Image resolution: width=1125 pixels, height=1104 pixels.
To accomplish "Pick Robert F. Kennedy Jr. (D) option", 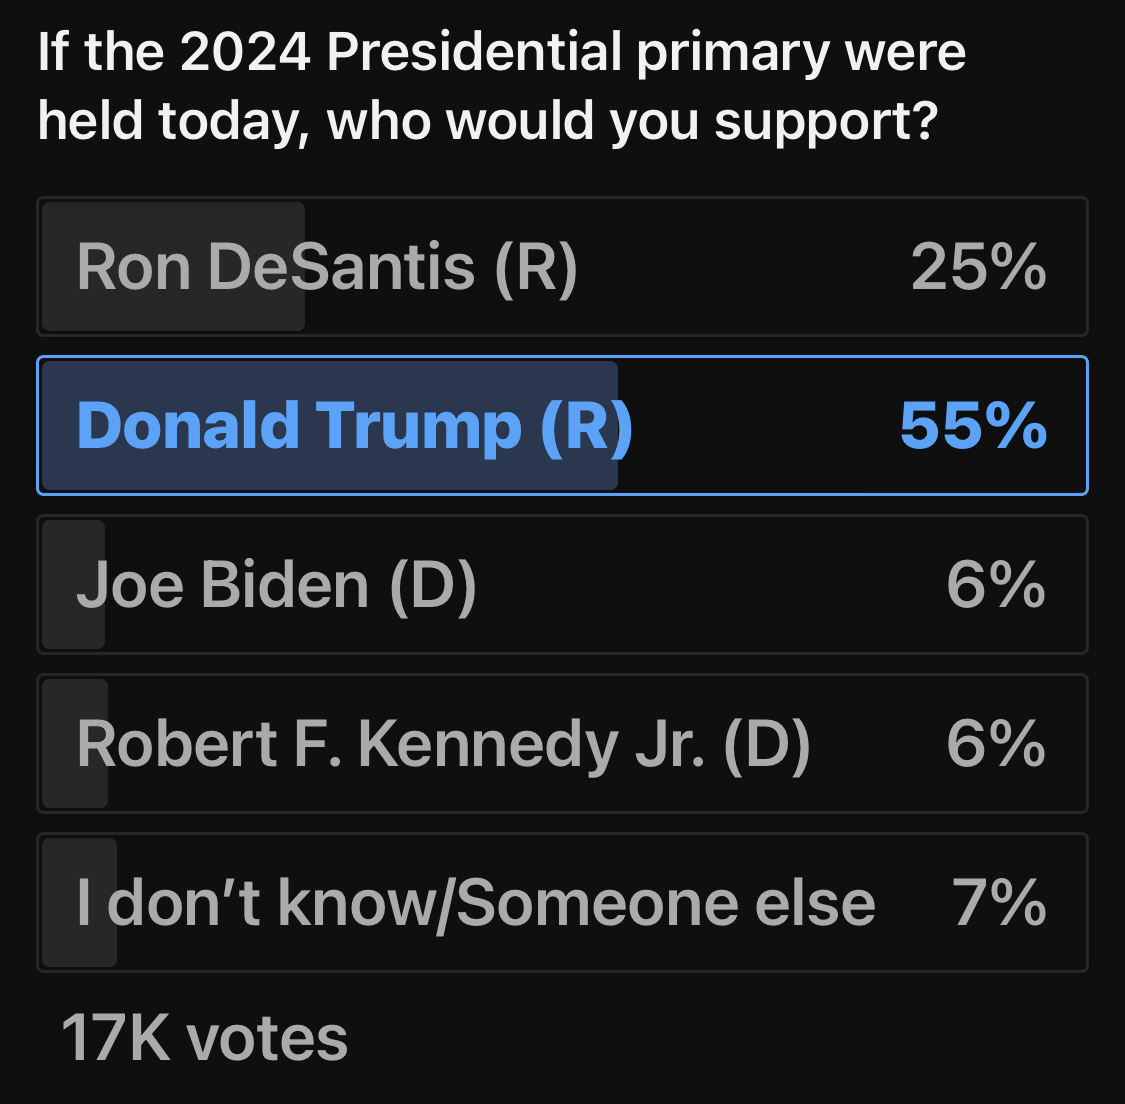I will 562,743.
